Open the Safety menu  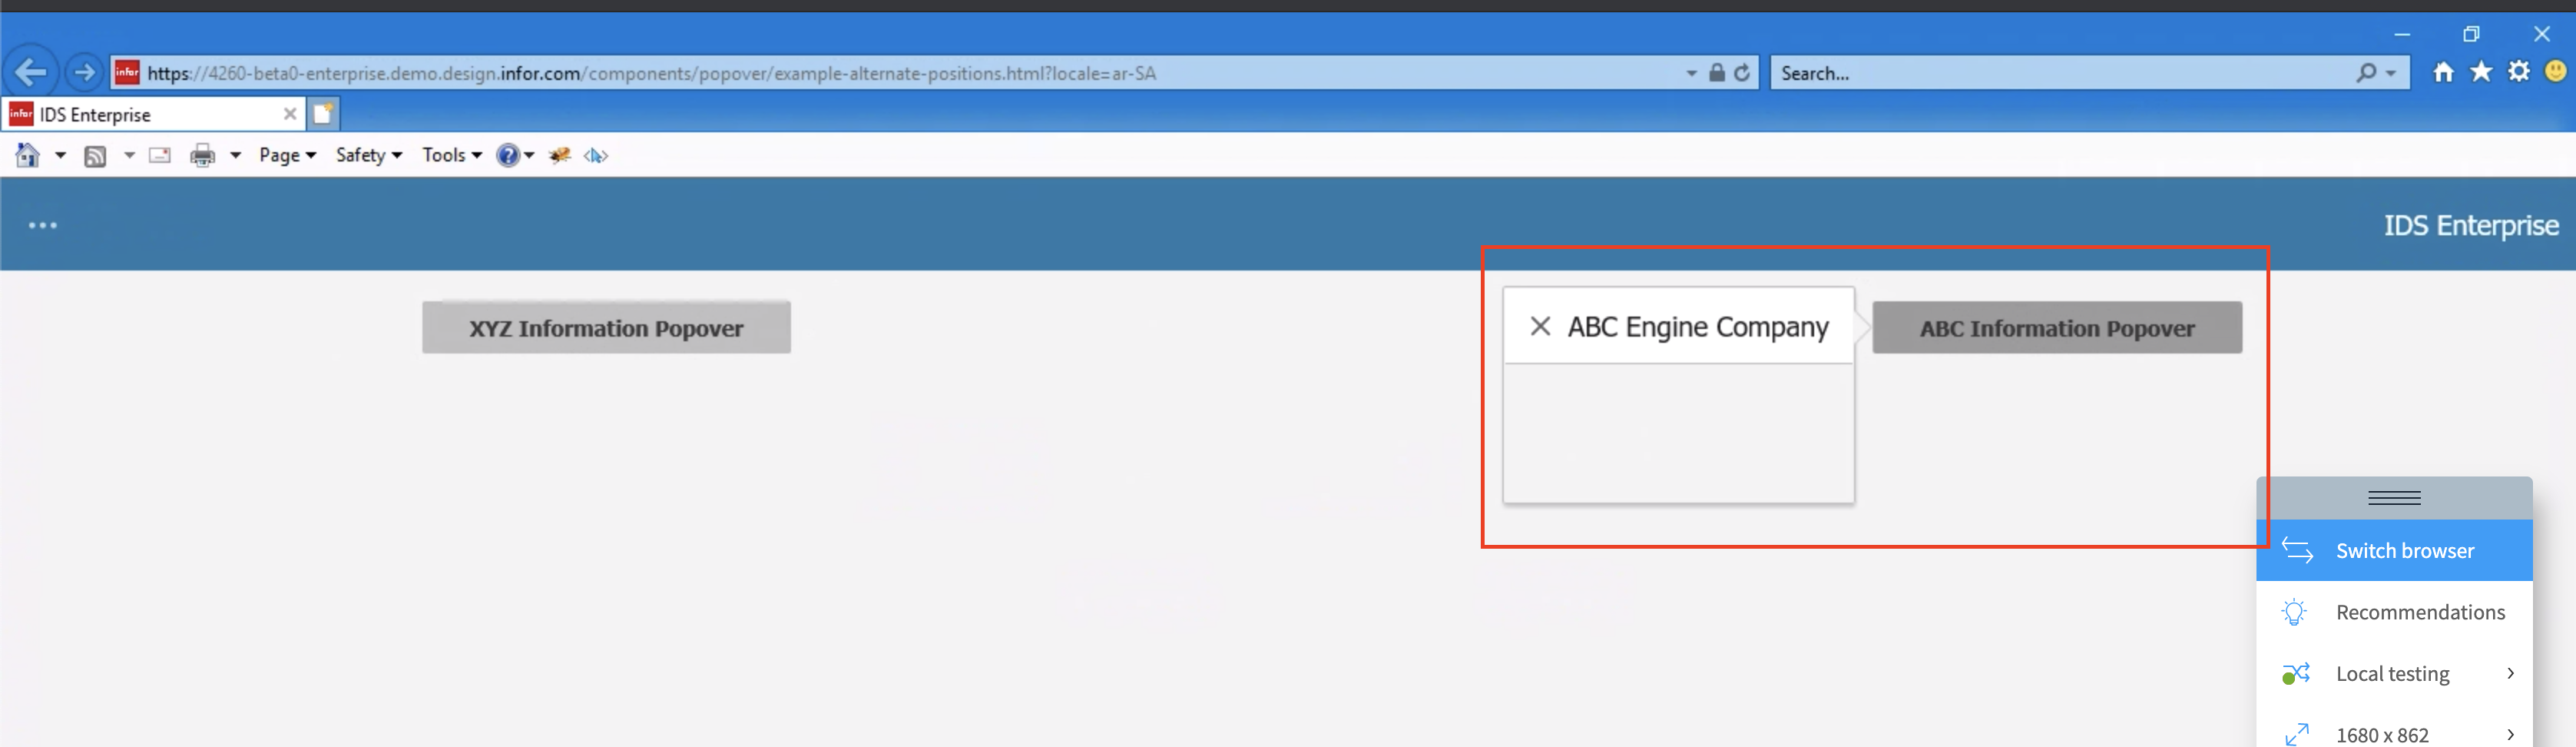tap(369, 155)
